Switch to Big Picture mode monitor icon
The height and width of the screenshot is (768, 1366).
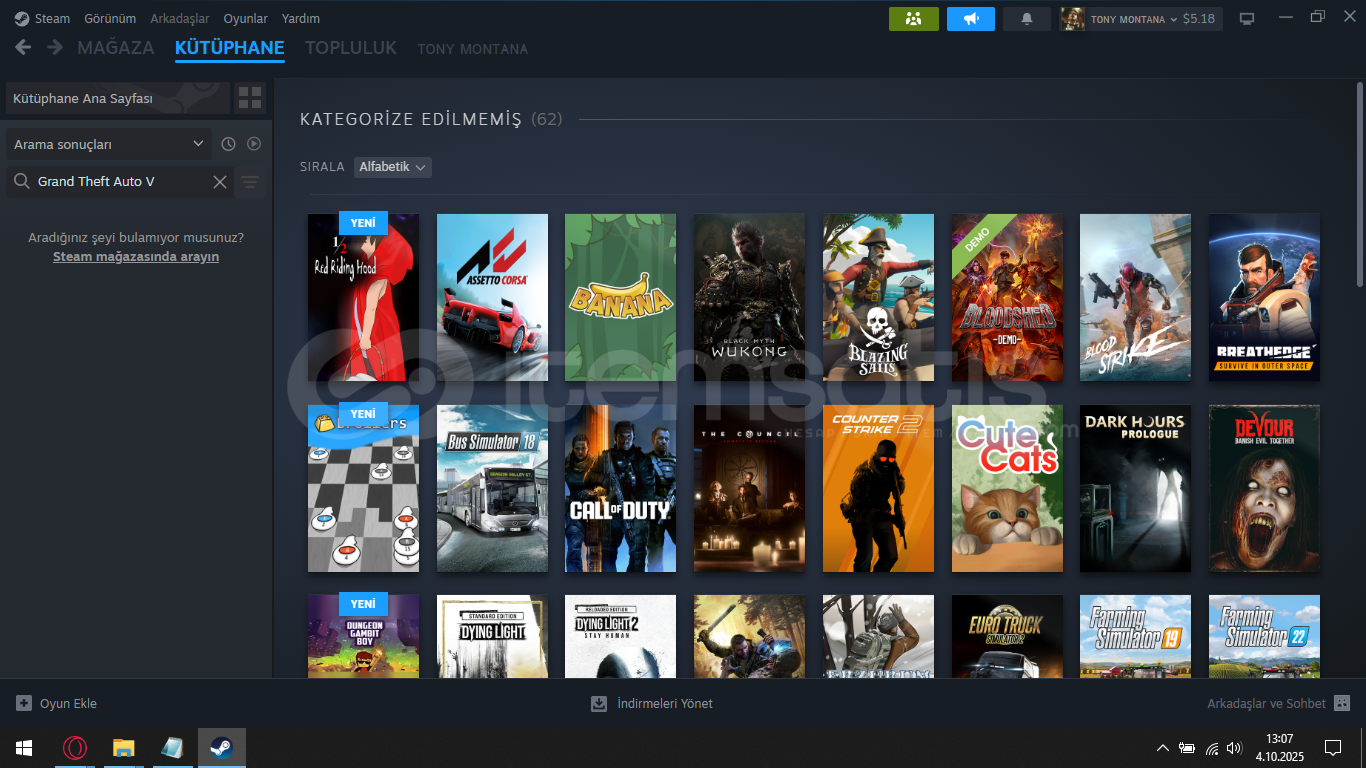pos(1247,19)
